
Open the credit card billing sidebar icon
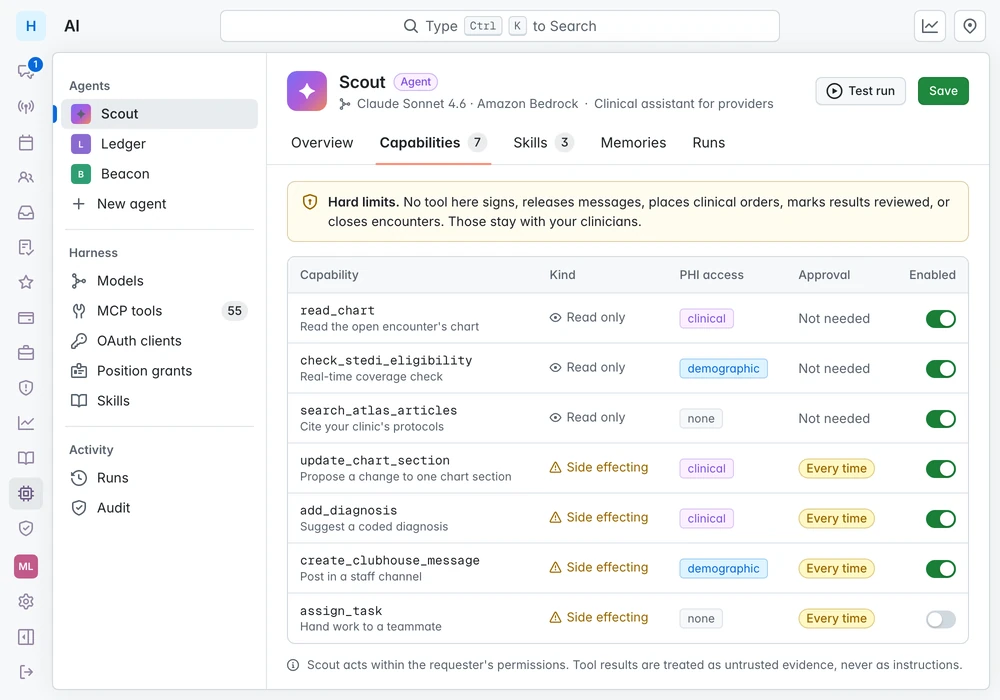tap(26, 317)
